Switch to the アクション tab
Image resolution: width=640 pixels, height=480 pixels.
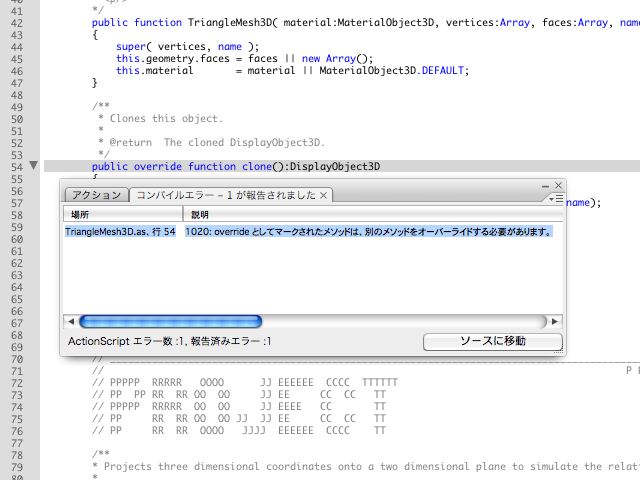pyautogui.click(x=95, y=195)
